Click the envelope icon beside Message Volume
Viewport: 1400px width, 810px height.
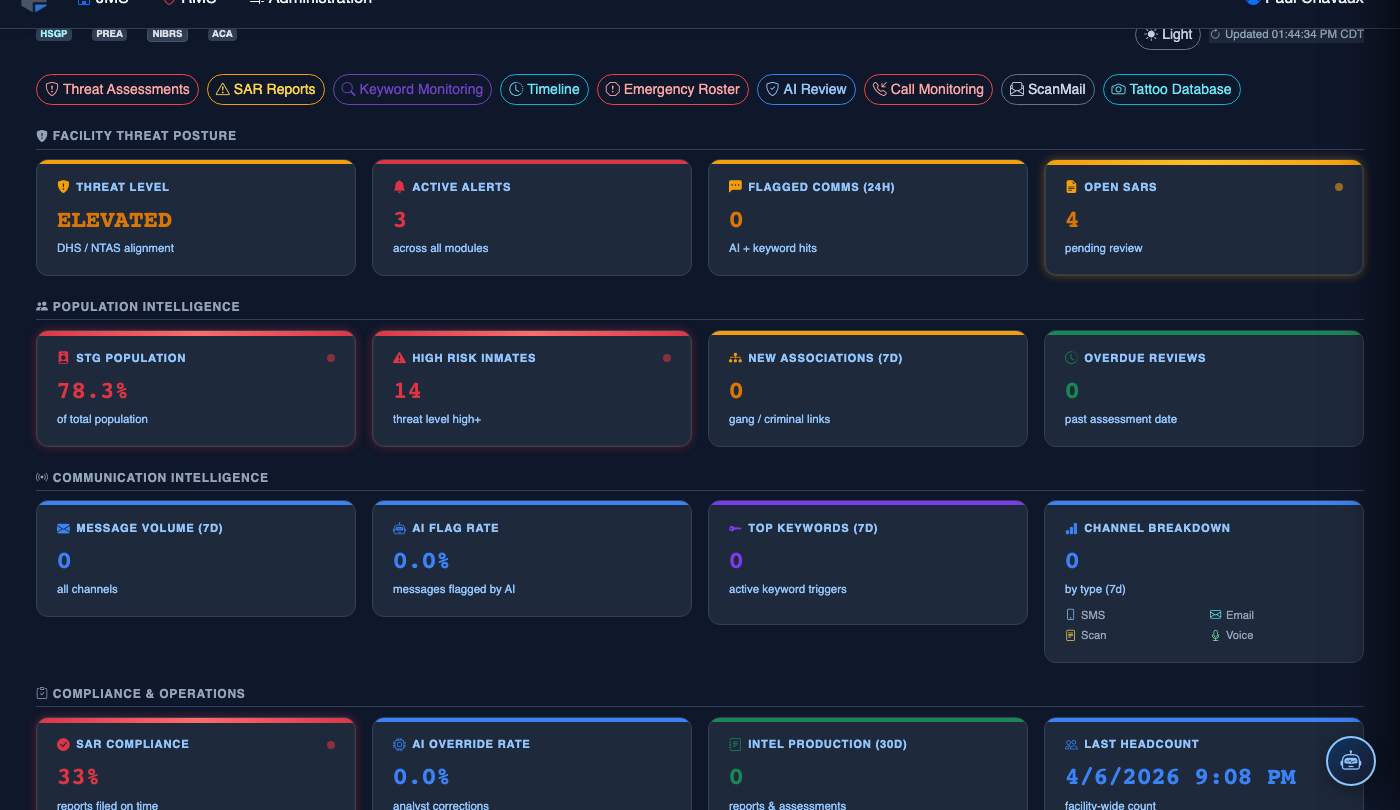[x=63, y=528]
